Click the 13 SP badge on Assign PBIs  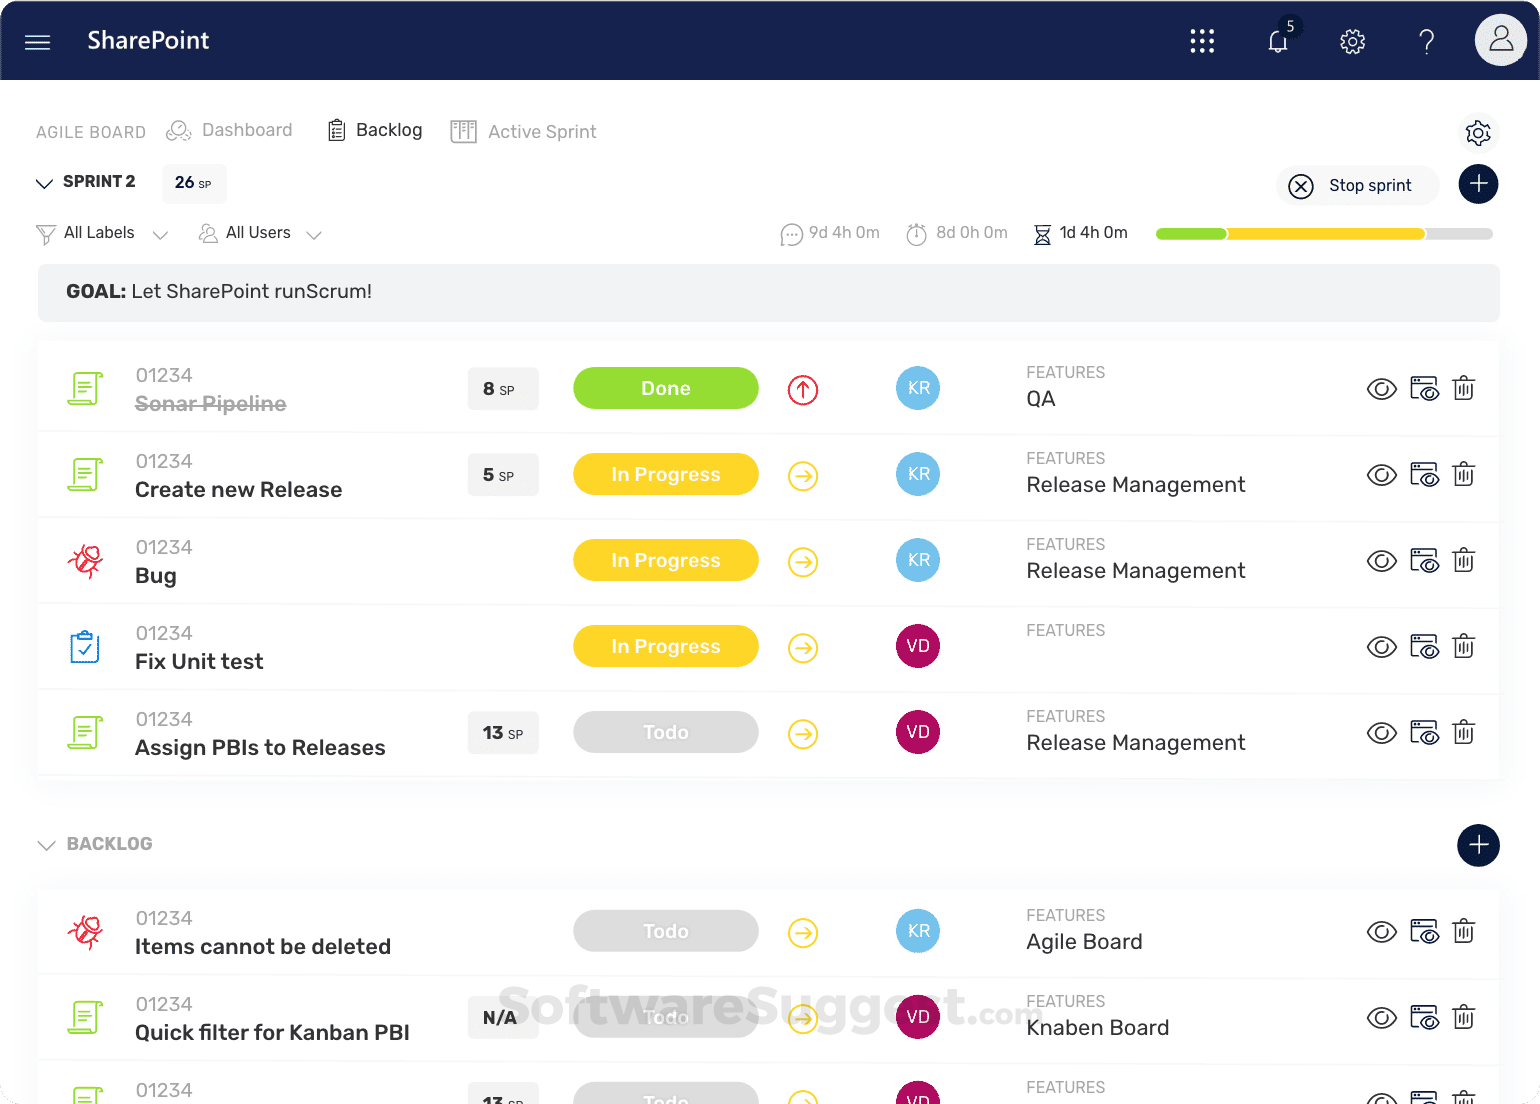pyautogui.click(x=503, y=733)
